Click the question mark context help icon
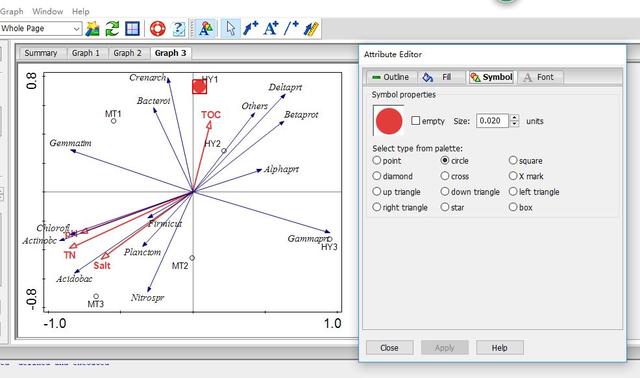 point(178,29)
